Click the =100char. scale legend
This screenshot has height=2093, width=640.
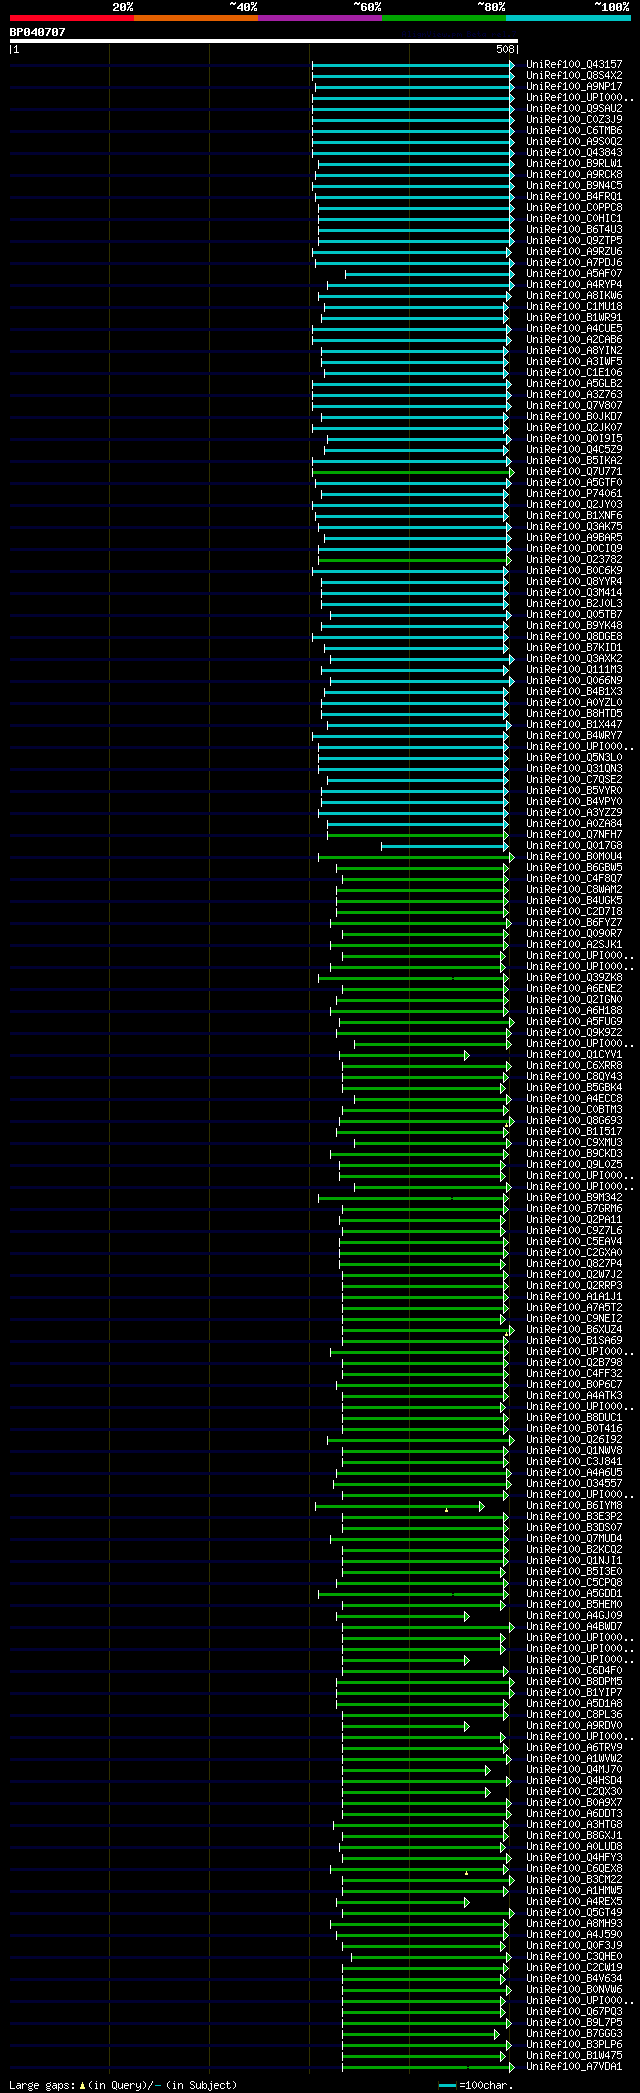(x=476, y=2085)
